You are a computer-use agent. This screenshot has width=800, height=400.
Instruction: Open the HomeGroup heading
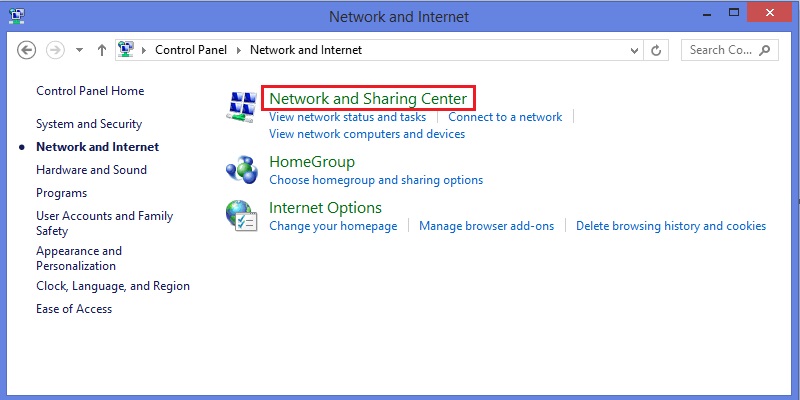312,162
